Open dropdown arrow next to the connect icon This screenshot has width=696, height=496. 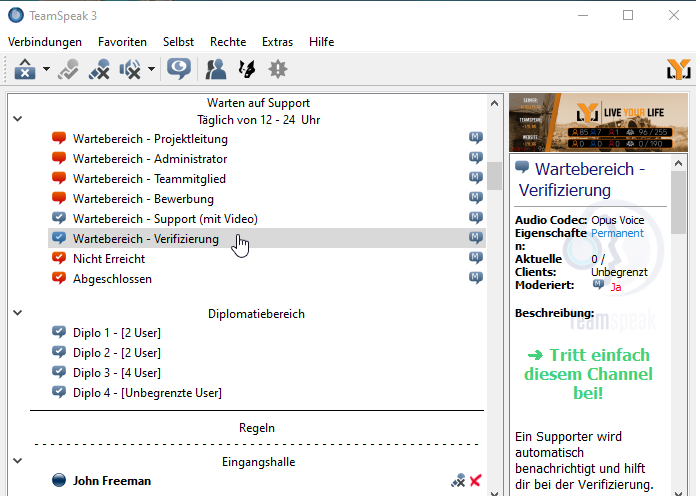pyautogui.click(x=46, y=69)
